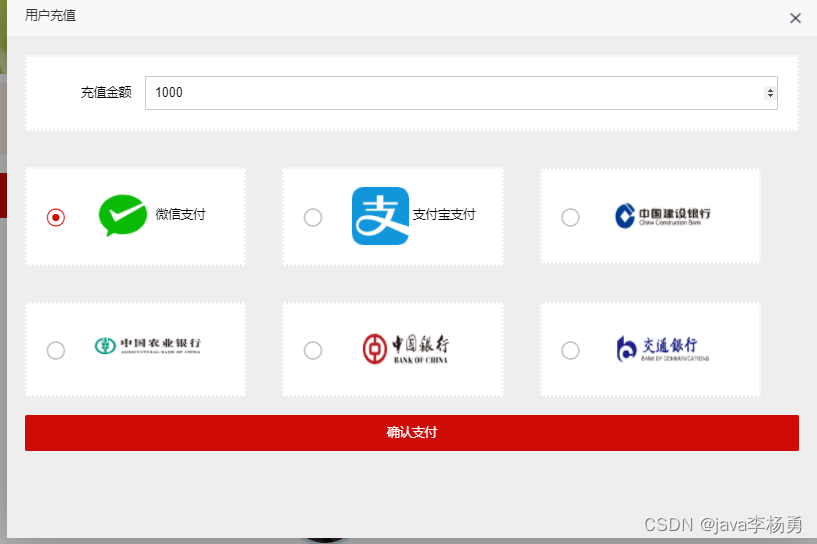Click the blue Alipay logo
Viewport: 817px width, 544px height.
tap(380, 216)
